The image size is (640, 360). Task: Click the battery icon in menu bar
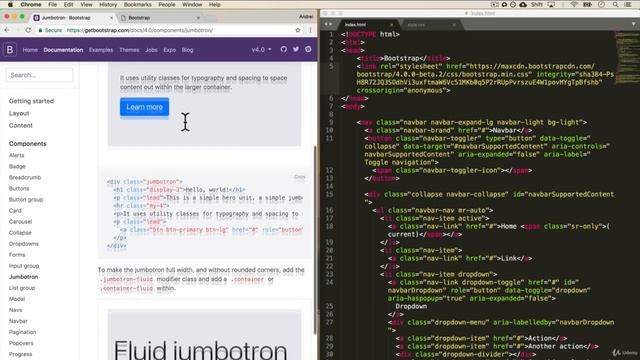[x=587, y=4]
